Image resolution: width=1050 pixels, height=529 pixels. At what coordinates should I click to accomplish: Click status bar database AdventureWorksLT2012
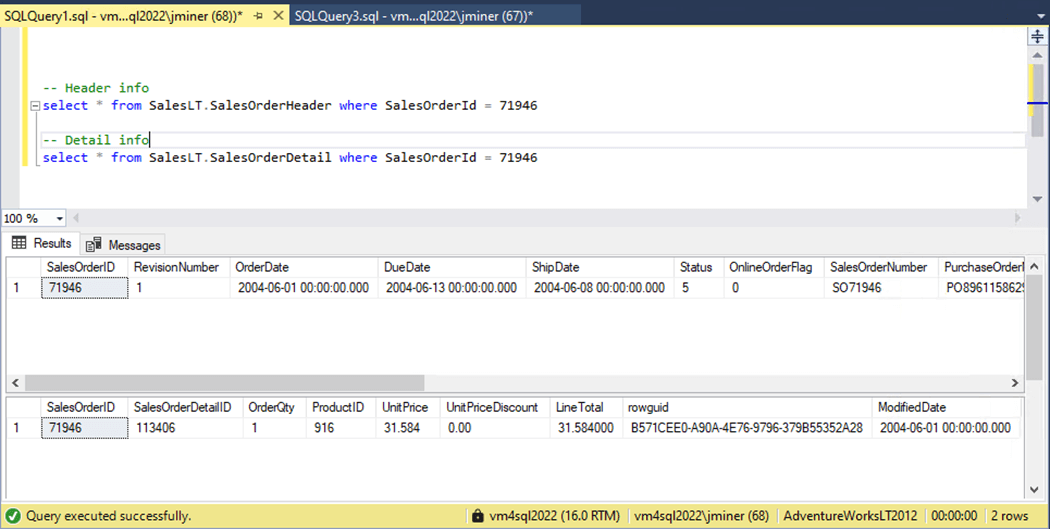tap(850, 516)
